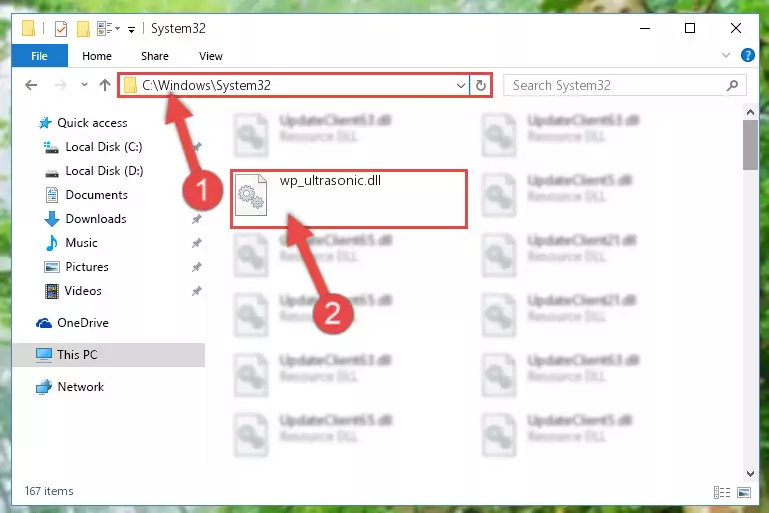Click the pin icon beside Downloads
The image size is (769, 513).
coord(197,219)
